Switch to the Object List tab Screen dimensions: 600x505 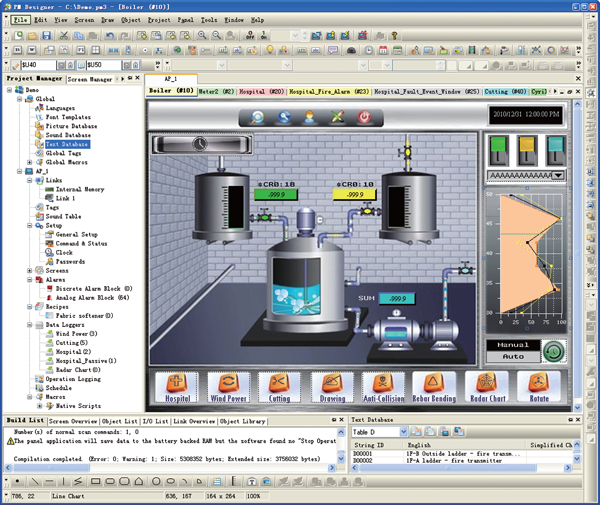pyautogui.click(x=119, y=421)
